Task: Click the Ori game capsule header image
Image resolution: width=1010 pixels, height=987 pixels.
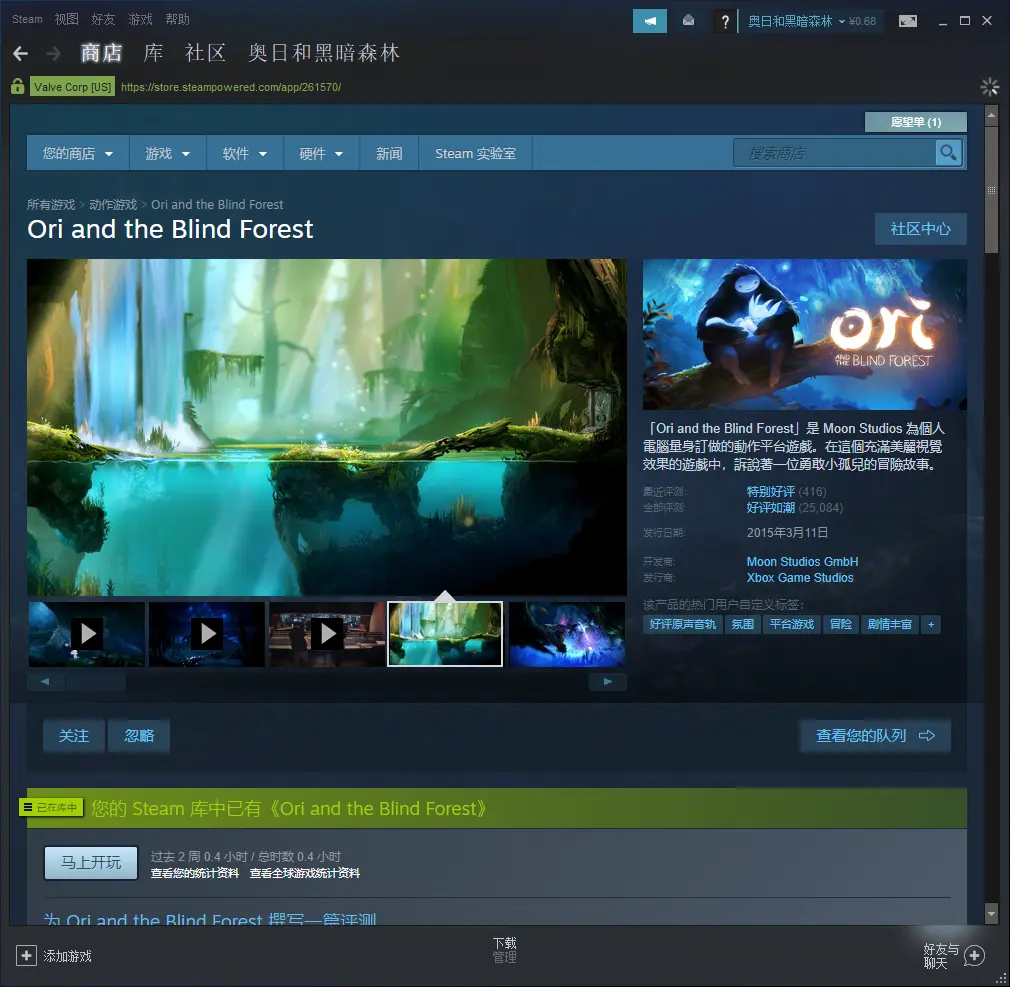Action: coord(805,334)
